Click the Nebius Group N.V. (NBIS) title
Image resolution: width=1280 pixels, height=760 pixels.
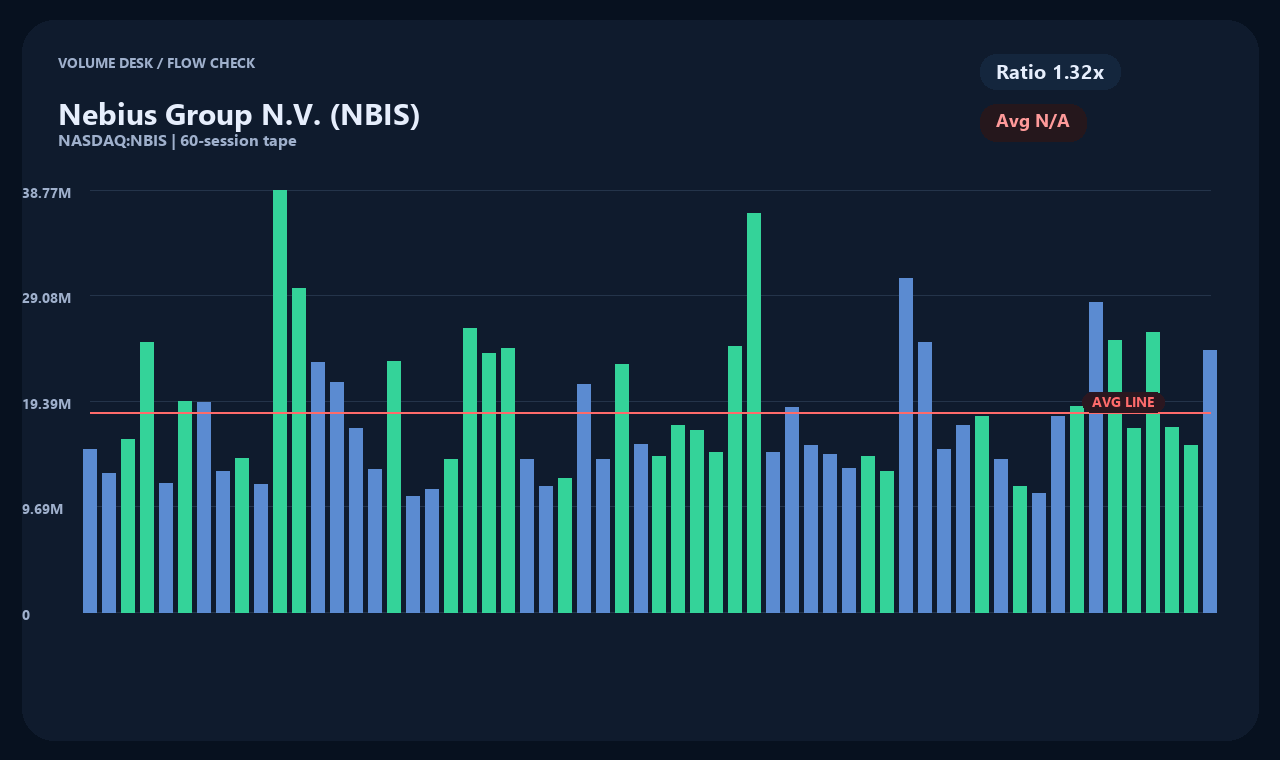(239, 114)
